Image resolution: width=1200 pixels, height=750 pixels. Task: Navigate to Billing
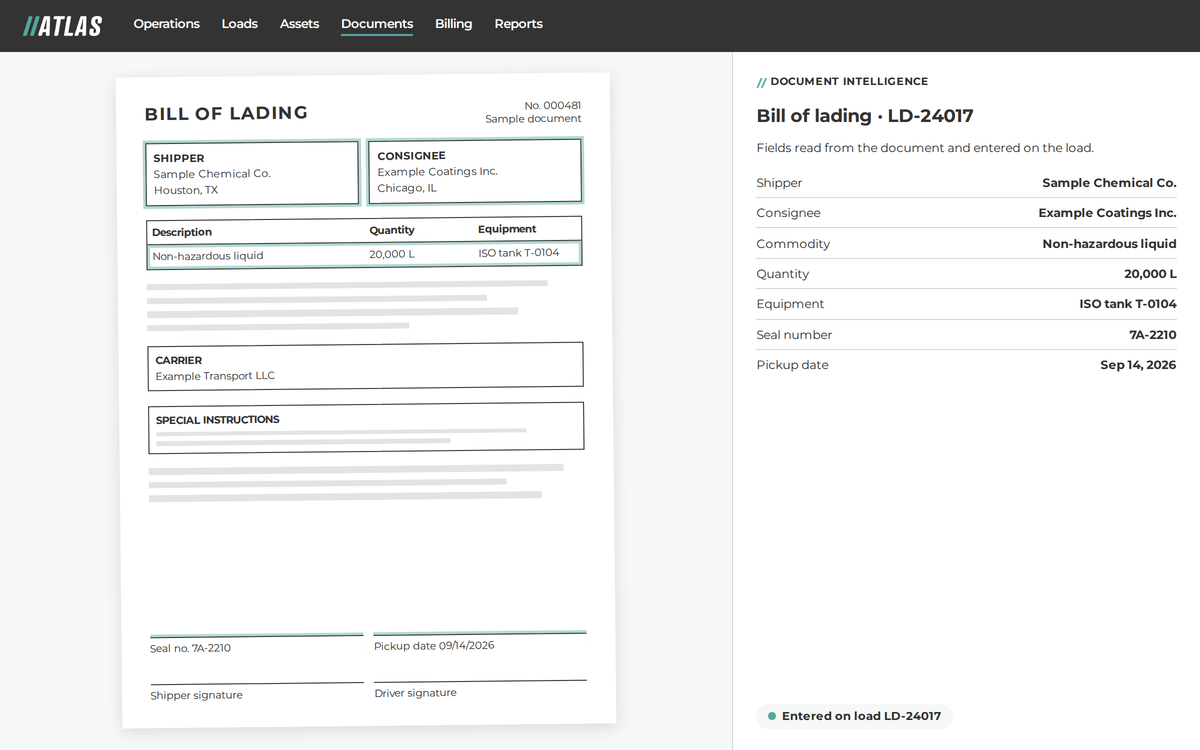453,24
